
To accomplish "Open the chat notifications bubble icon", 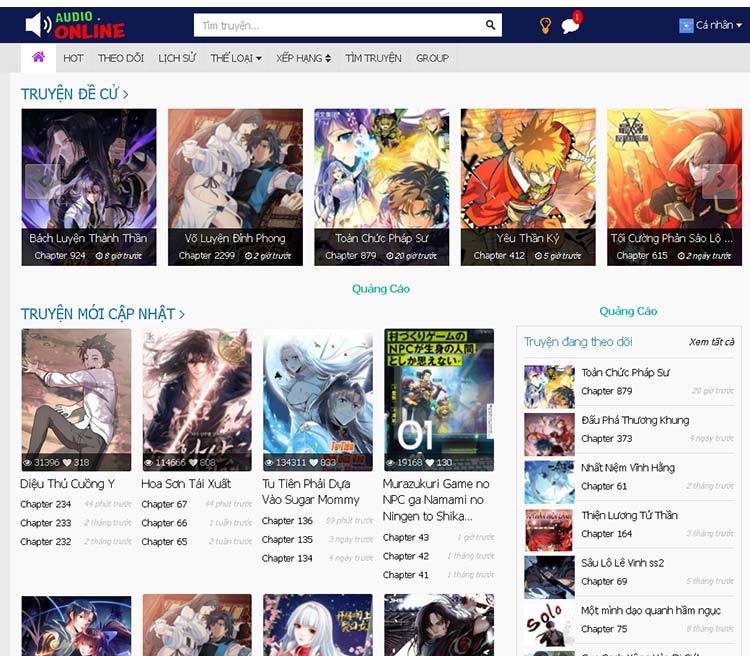I will coord(570,26).
